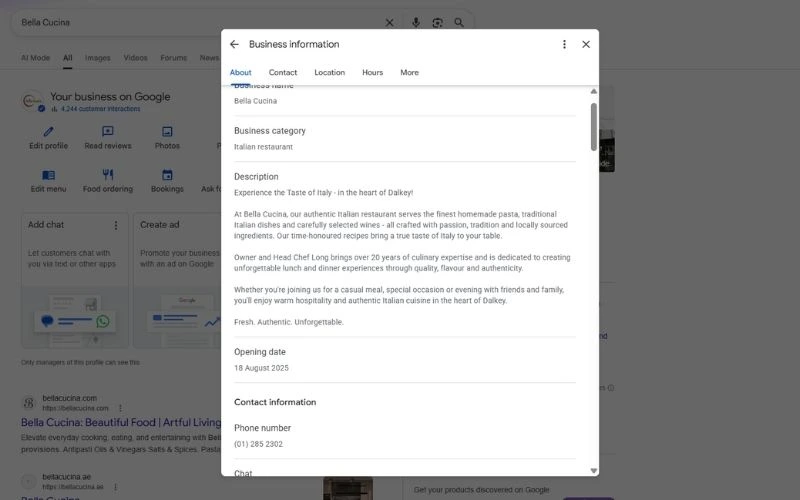Open 4,244 customer interactions link
The image size is (800, 500).
point(100,109)
